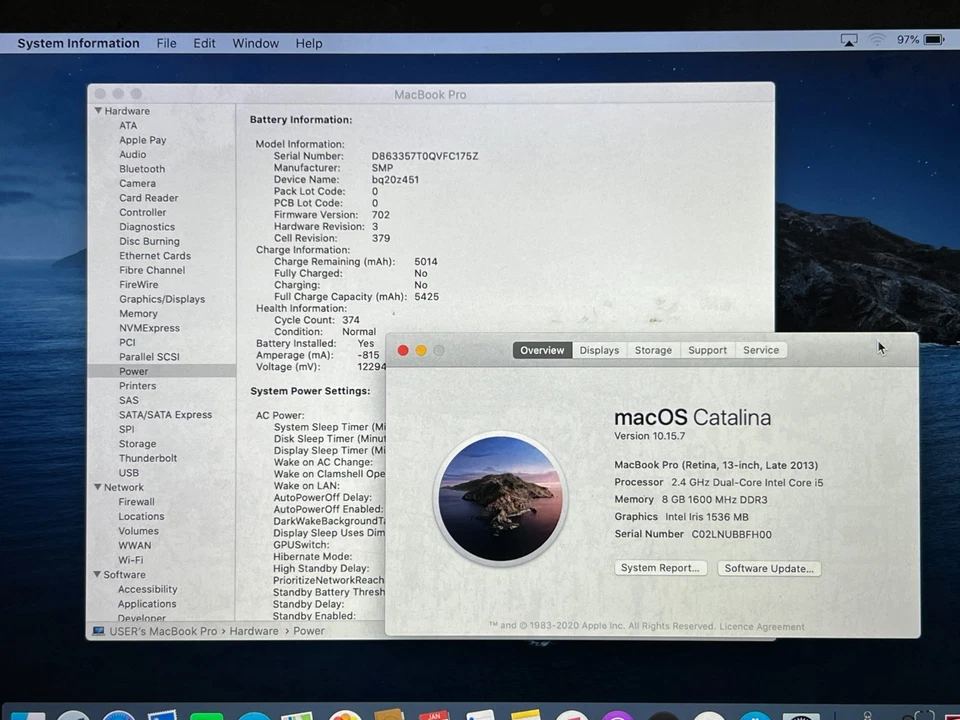
Task: Select Memory in the sidebar
Action: [x=138, y=313]
